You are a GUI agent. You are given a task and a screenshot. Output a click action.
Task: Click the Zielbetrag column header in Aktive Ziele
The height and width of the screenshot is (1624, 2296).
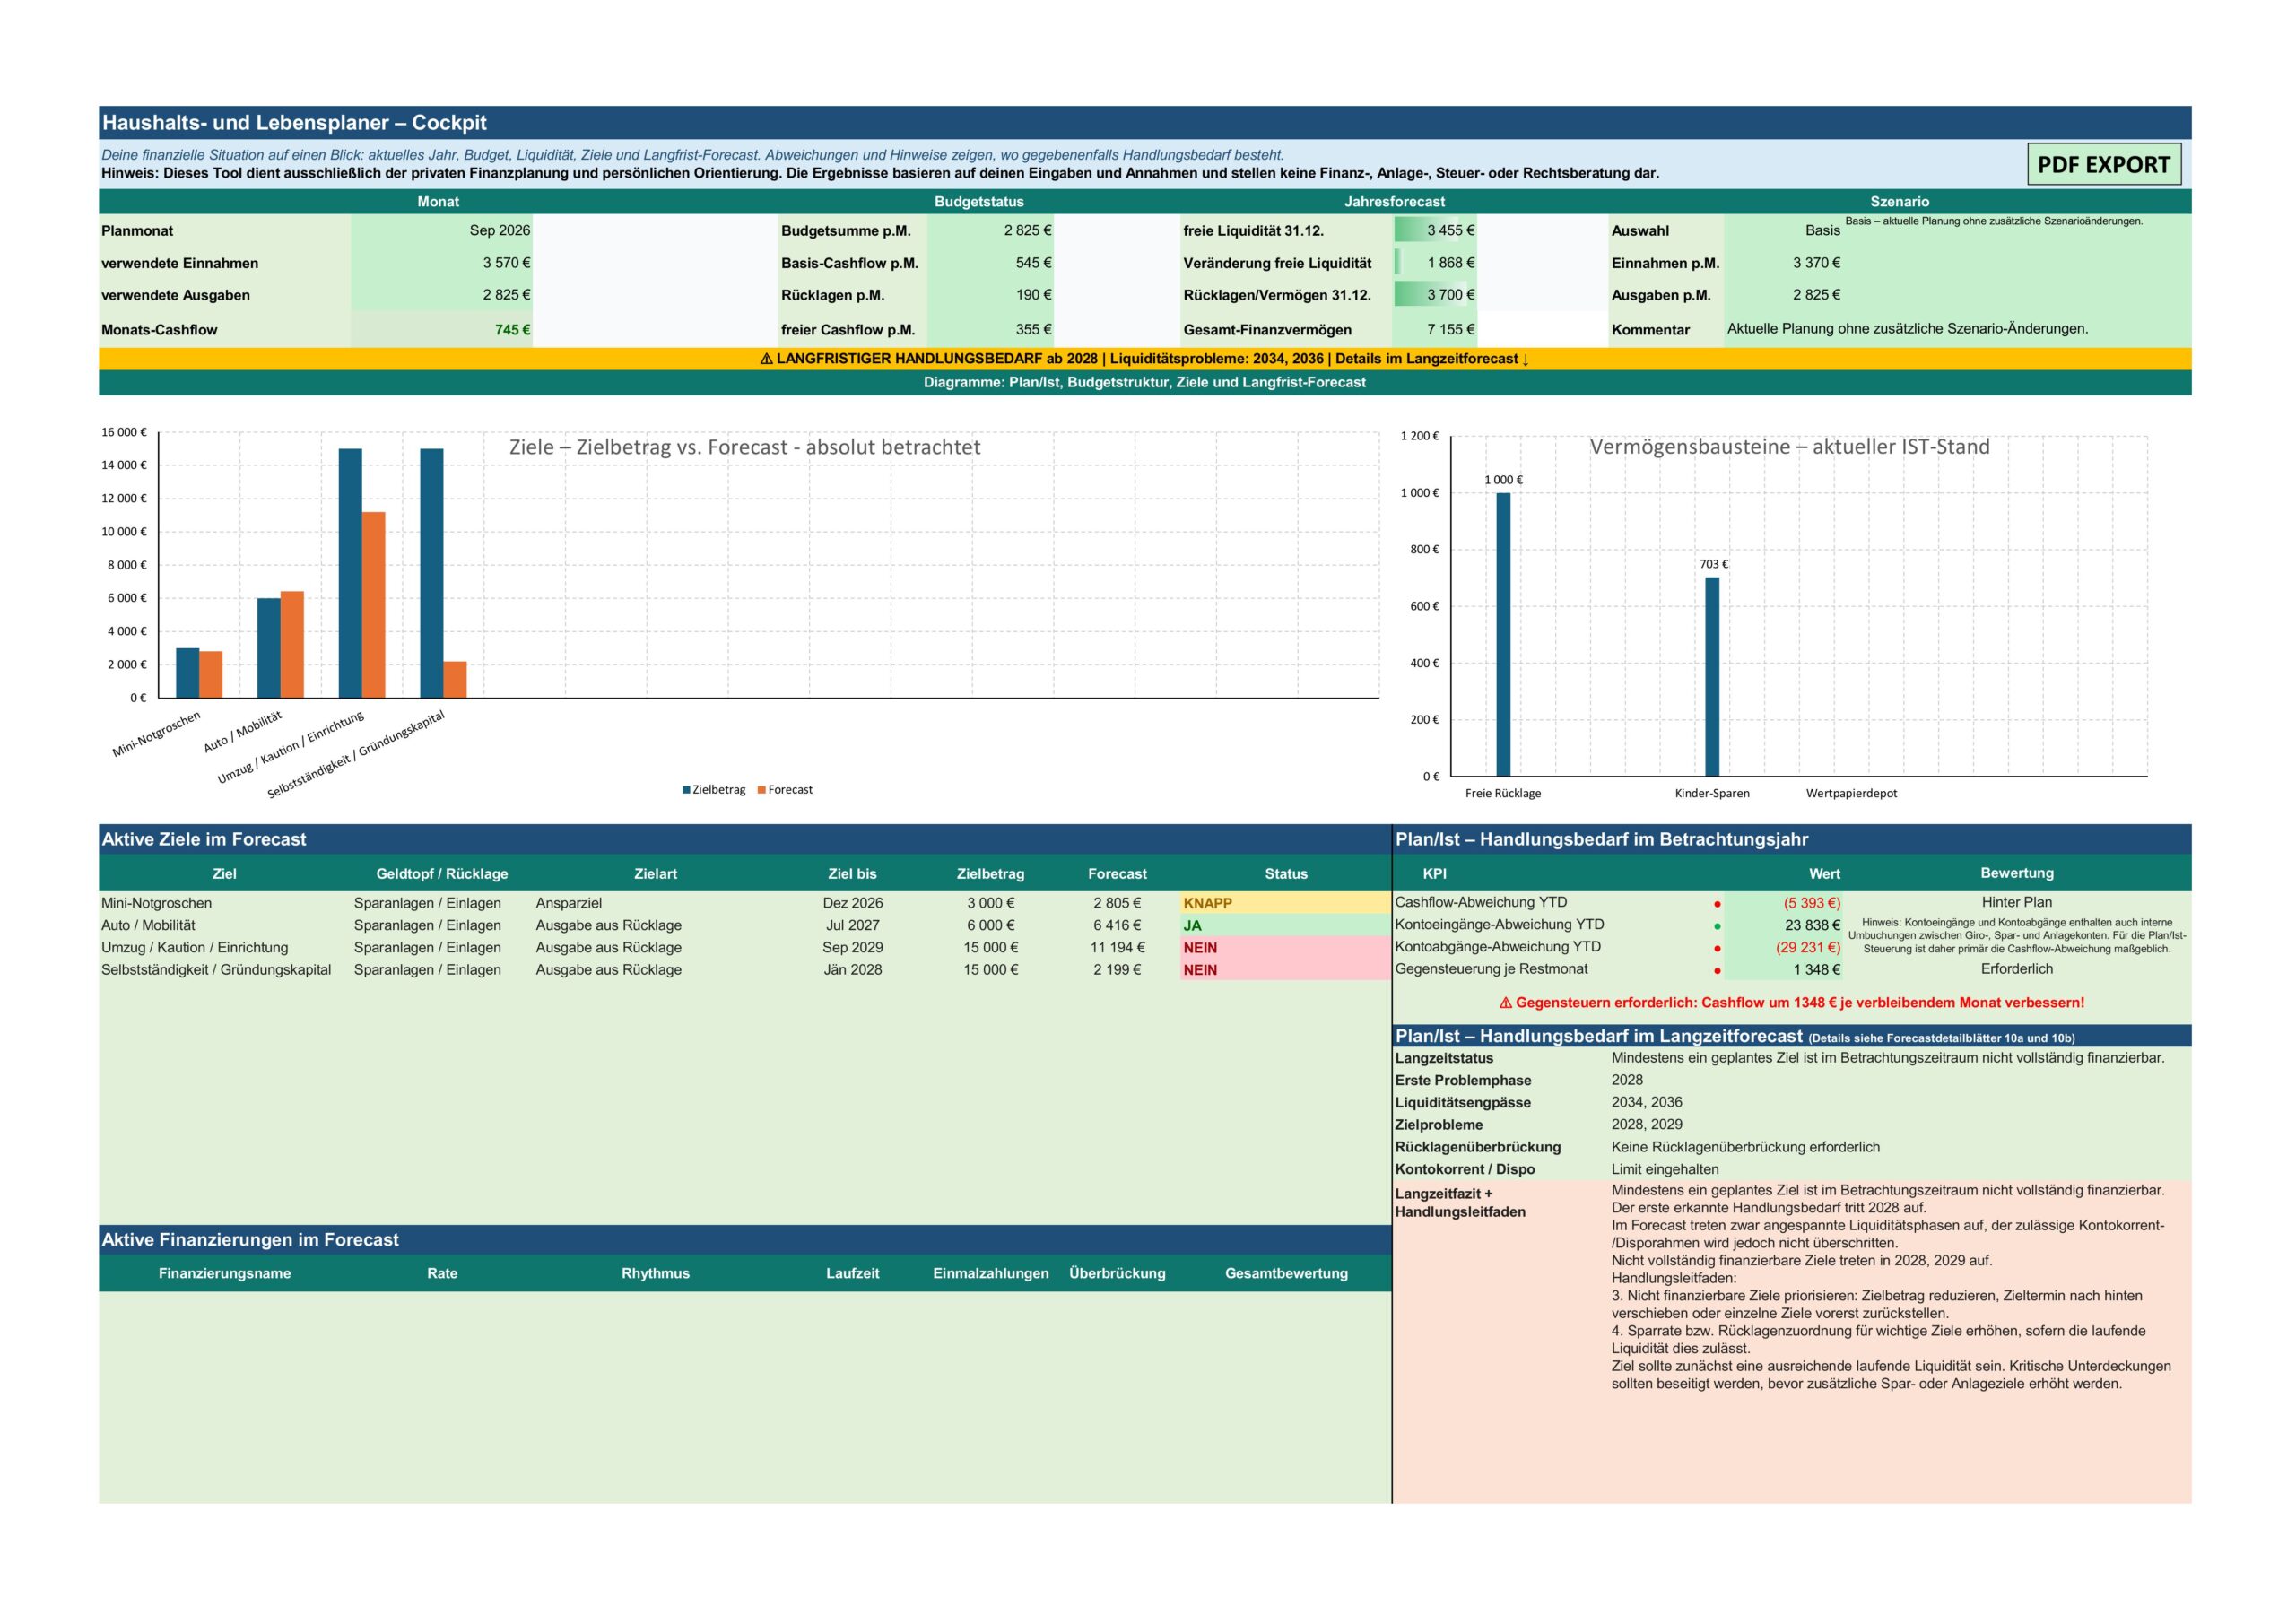[x=990, y=874]
